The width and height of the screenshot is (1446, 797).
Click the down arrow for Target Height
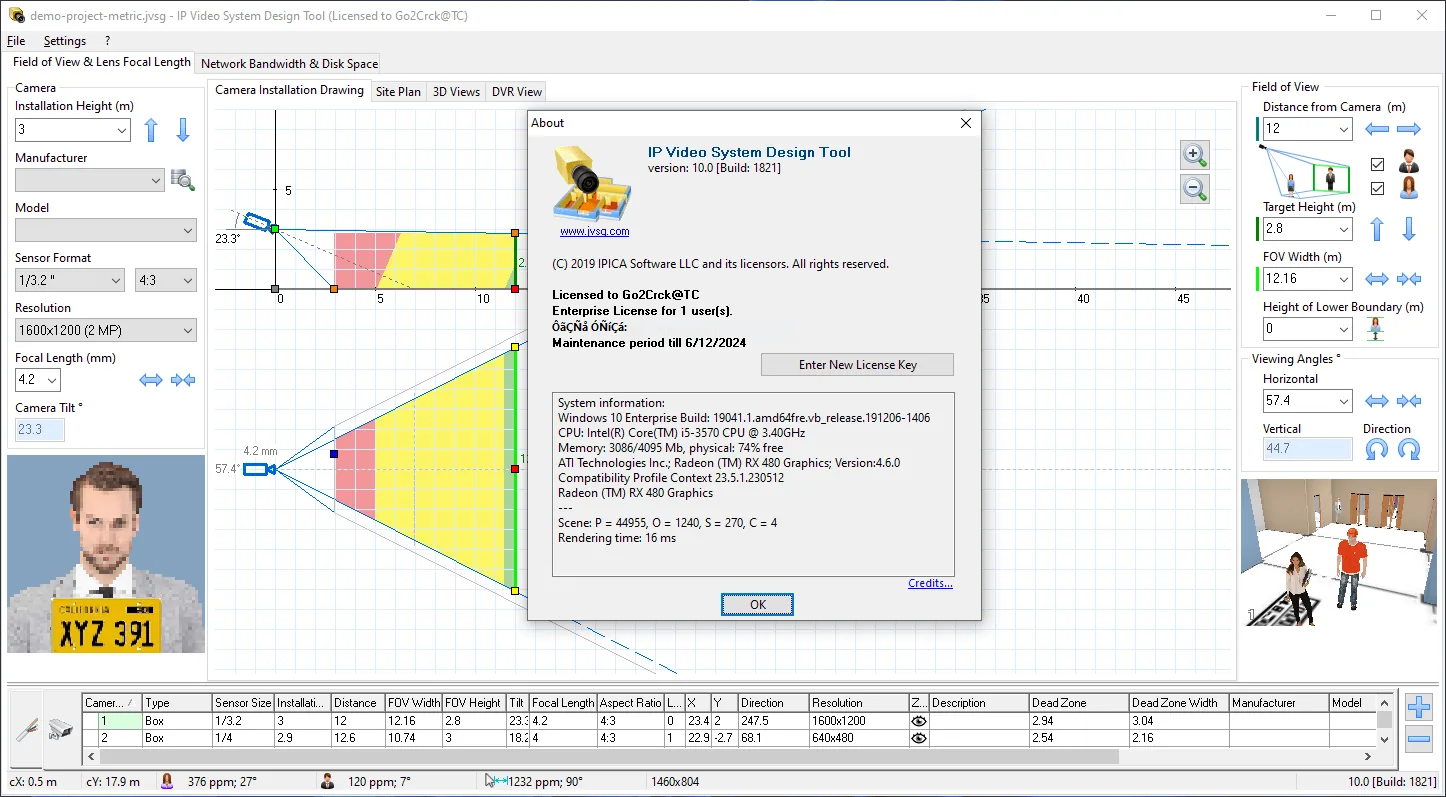(1409, 229)
